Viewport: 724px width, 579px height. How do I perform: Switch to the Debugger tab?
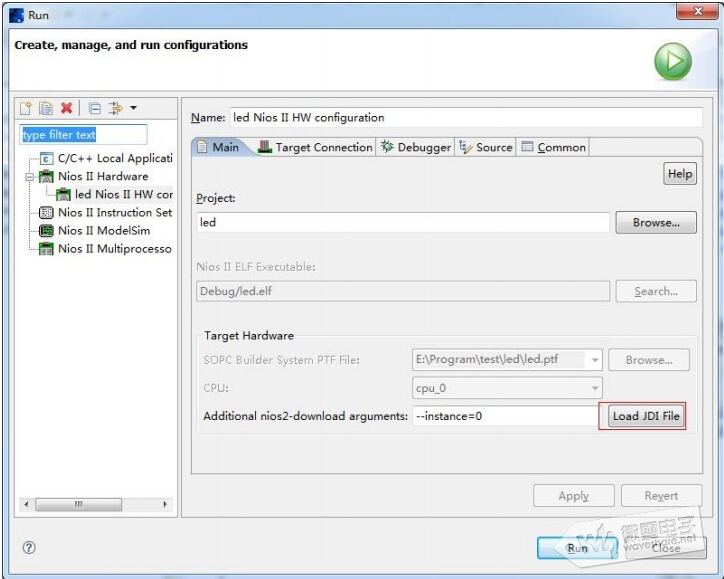[x=416, y=147]
